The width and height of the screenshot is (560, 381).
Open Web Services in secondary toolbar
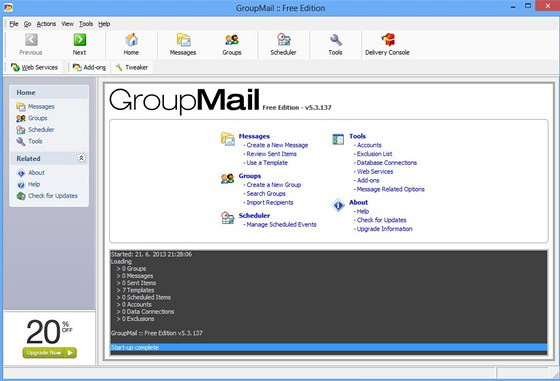[35, 67]
